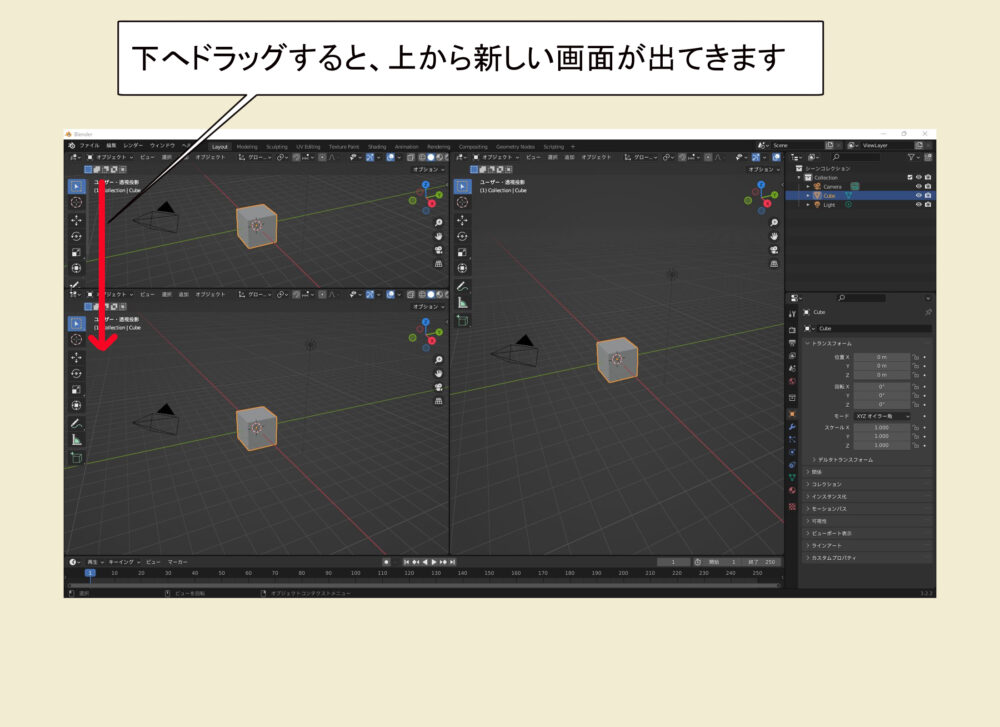
Task: Click the pan hand icon in the right viewport
Action: coord(774,236)
